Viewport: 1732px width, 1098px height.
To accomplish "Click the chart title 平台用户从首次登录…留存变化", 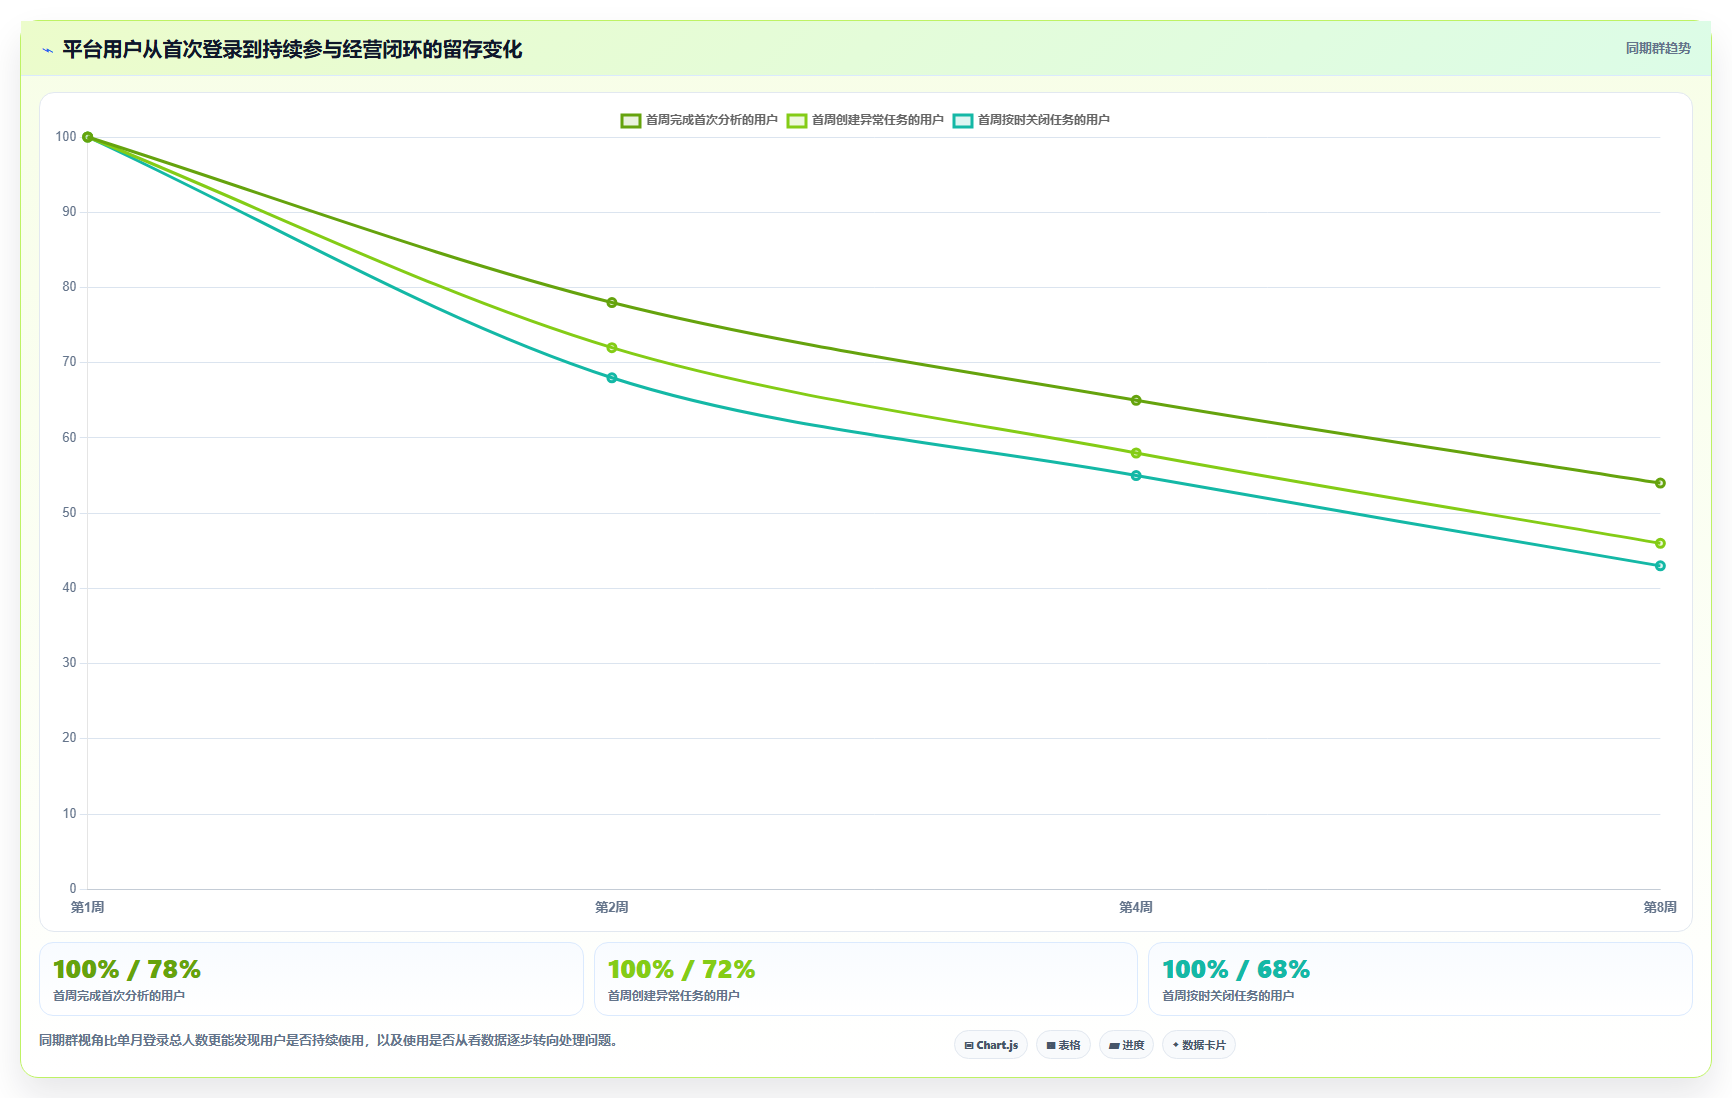I will tap(292, 50).
